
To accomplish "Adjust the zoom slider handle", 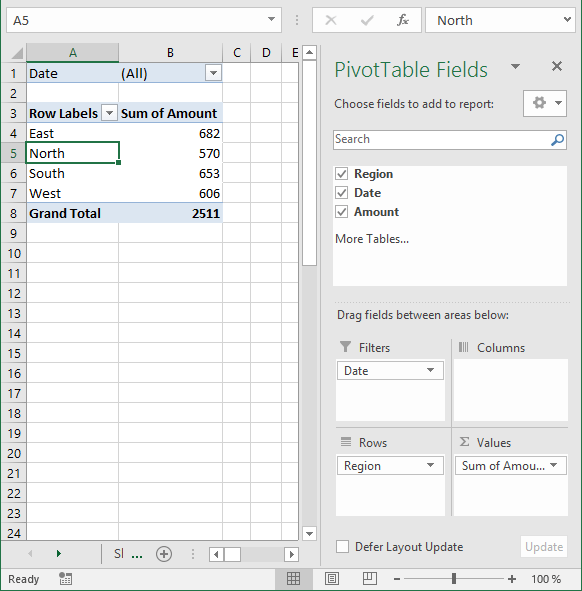I will pos(454,579).
